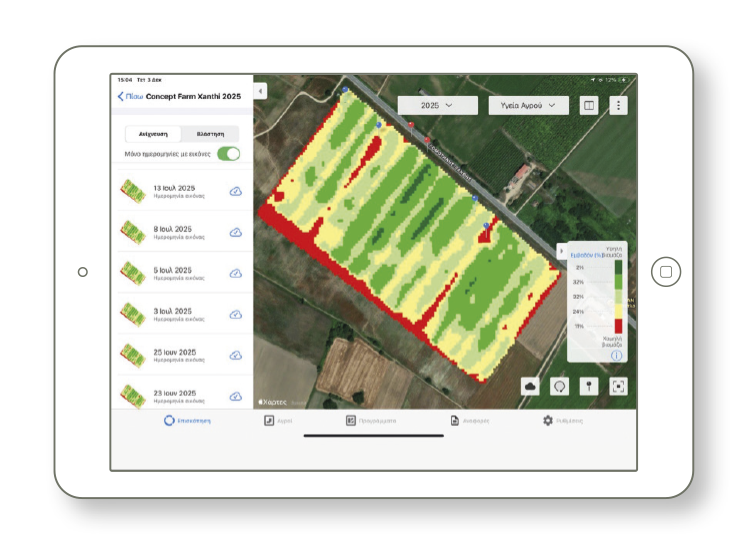Toggle 'Μόνο ημερομηνίες με εικόνες' switch
This screenshot has width=753, height=552.
(x=229, y=153)
